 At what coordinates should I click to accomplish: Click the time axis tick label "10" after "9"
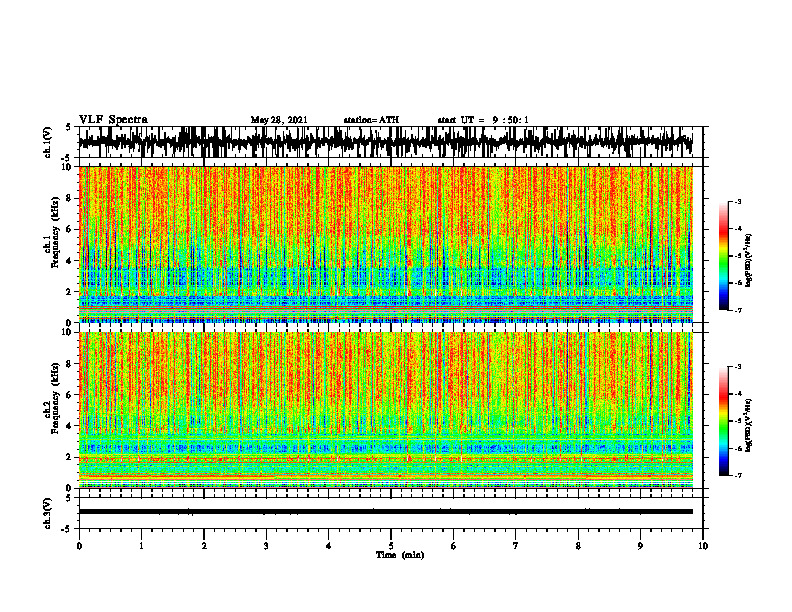tap(703, 546)
